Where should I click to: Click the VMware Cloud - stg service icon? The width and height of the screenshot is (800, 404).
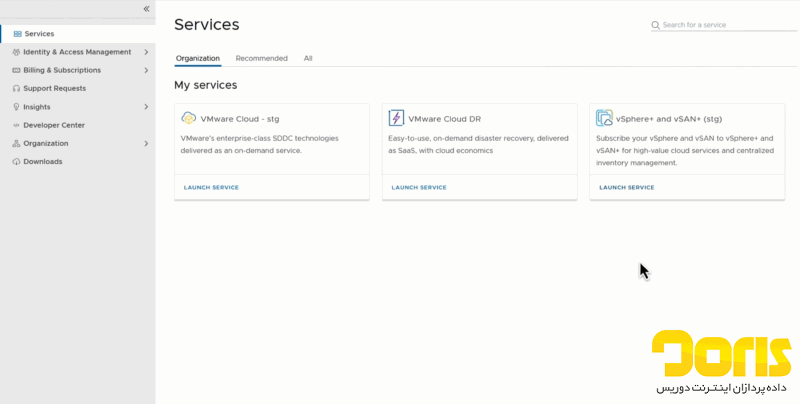click(x=189, y=118)
